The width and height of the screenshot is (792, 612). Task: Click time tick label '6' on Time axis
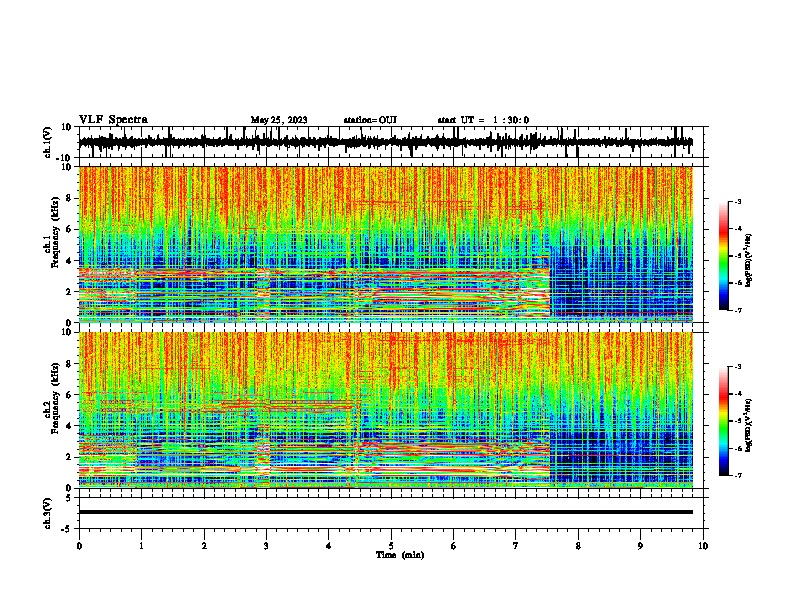[453, 546]
